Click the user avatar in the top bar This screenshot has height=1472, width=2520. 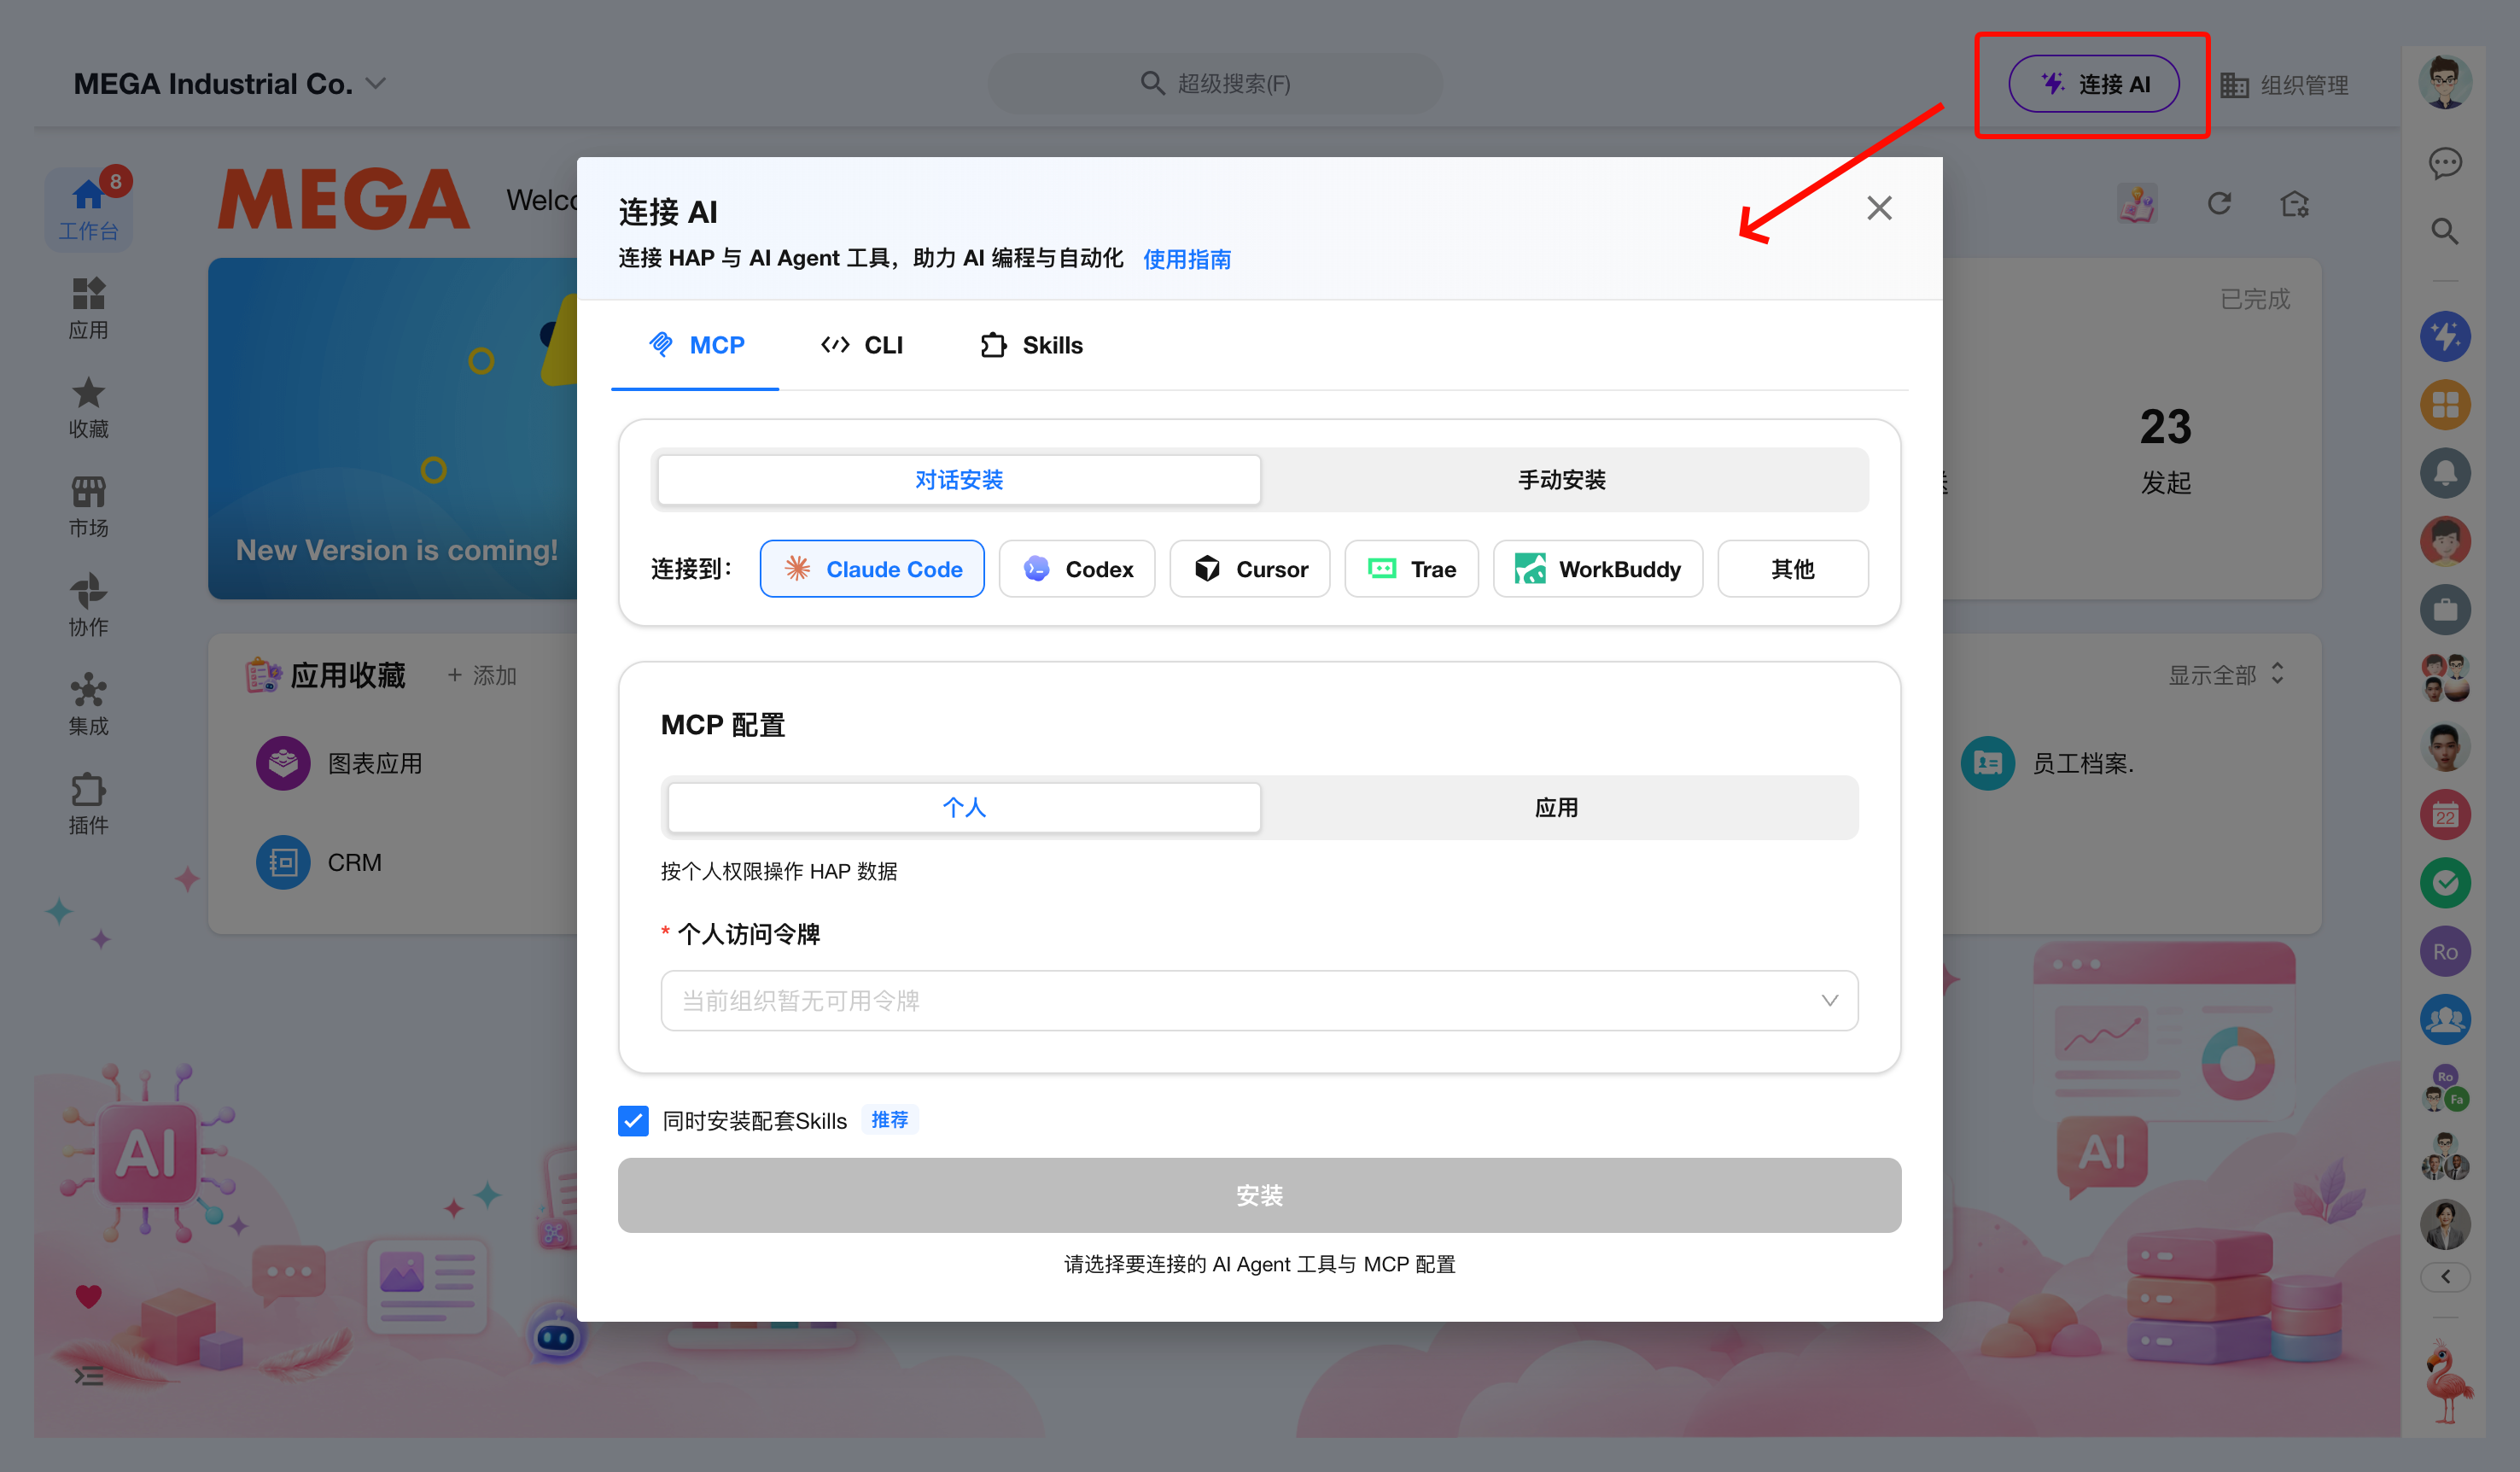[x=2445, y=83]
